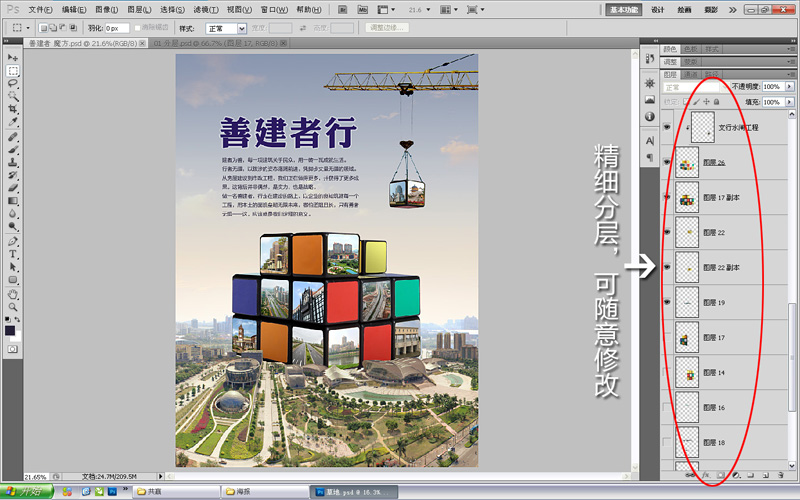Hide the 文行水闸工程 layer
This screenshot has width=800, height=500.
[667, 127]
